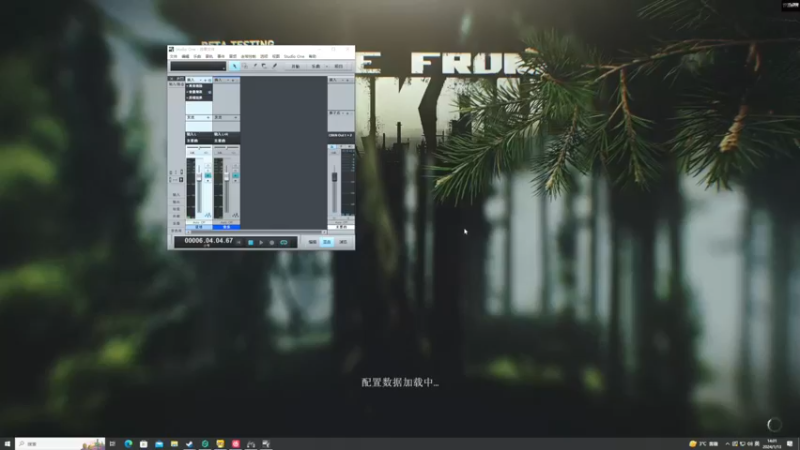Click the console horizontal scrollbar

257,232
